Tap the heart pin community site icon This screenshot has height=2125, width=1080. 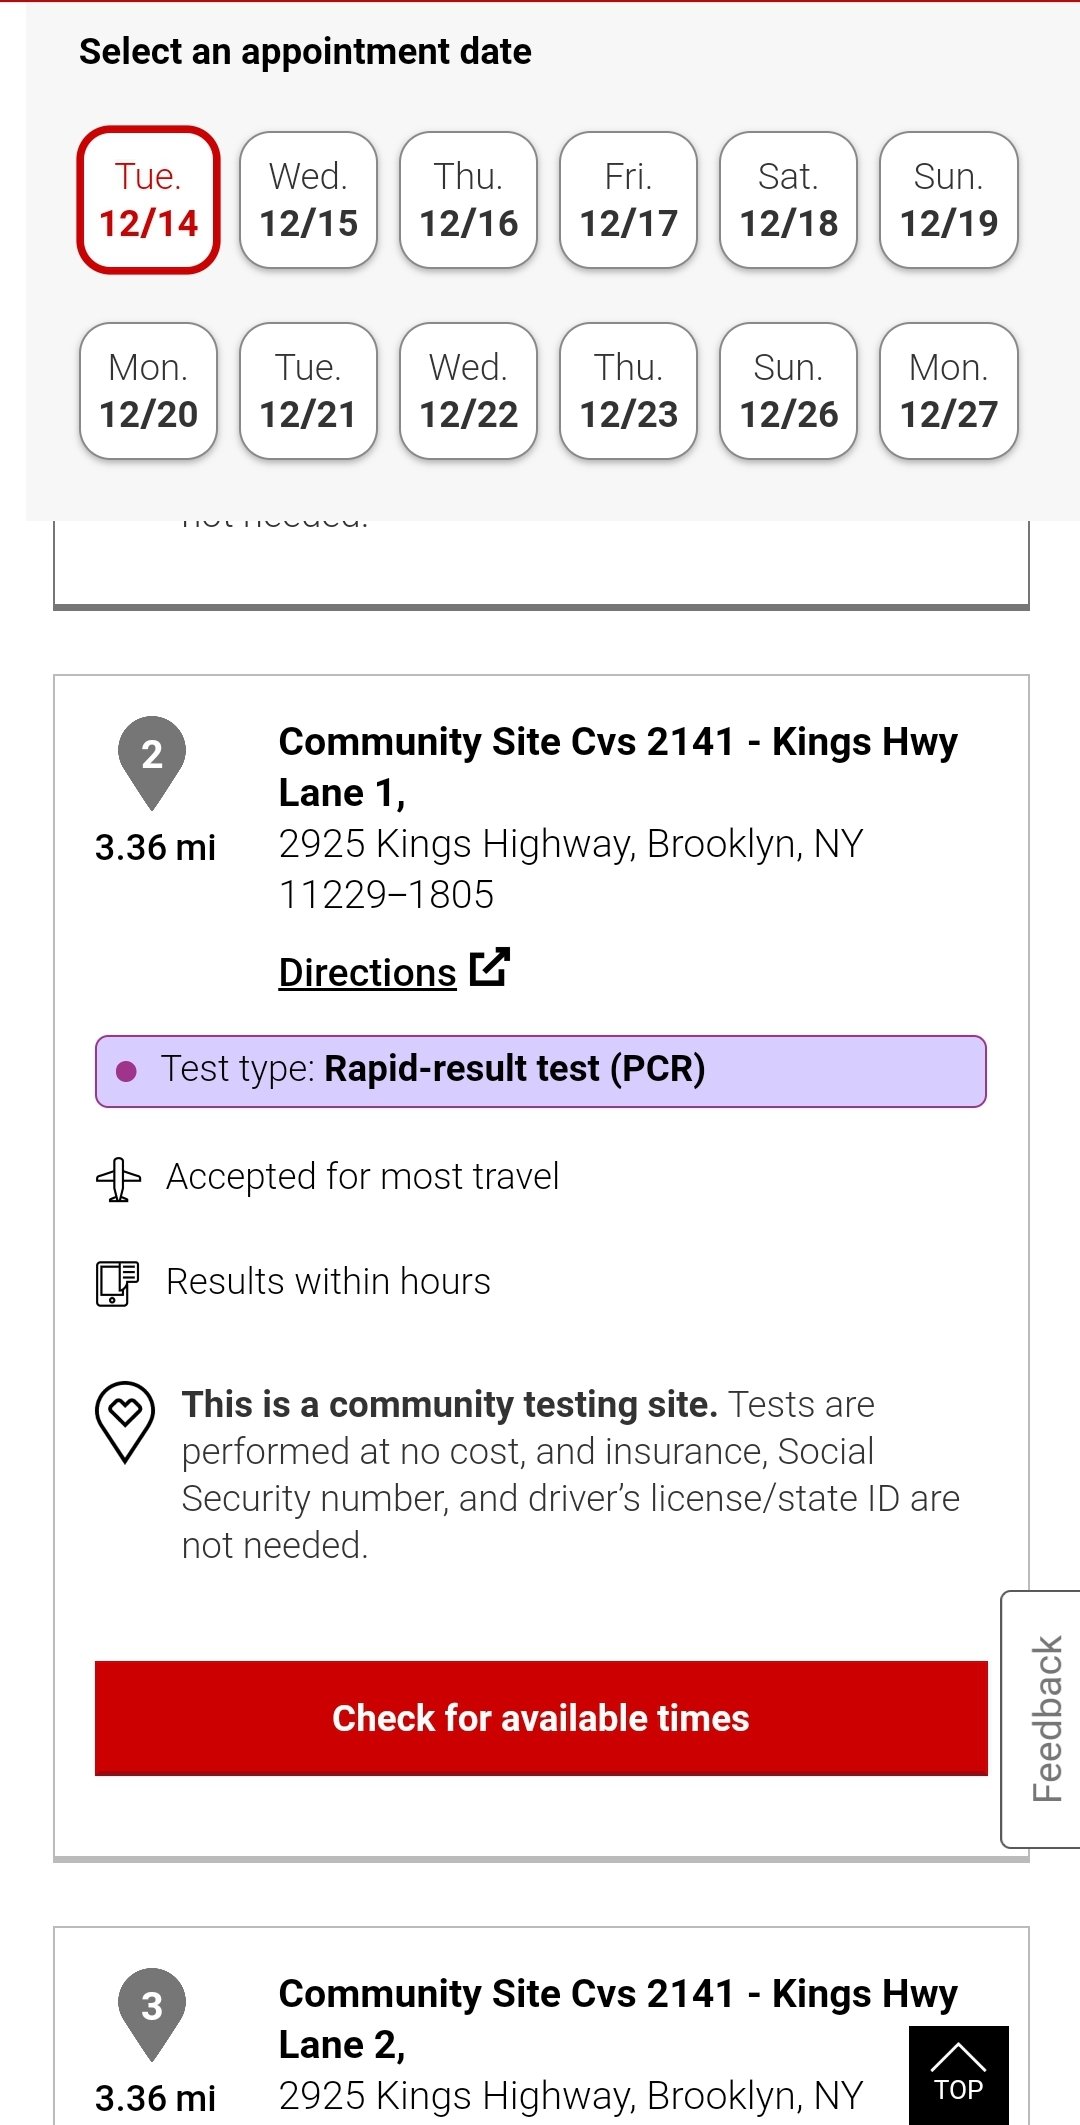click(x=125, y=1422)
